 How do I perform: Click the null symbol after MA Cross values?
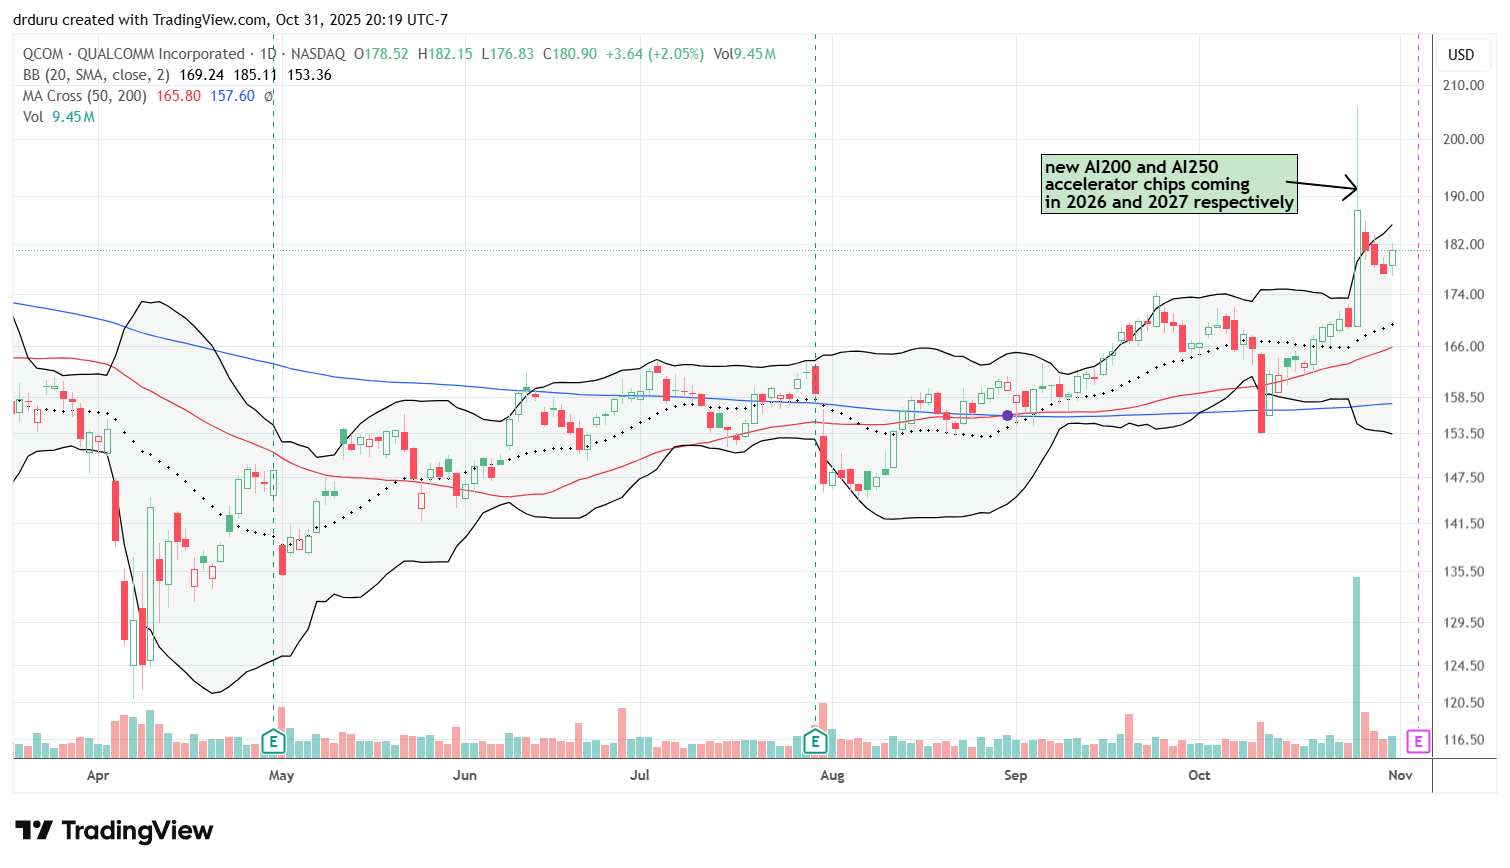point(268,96)
